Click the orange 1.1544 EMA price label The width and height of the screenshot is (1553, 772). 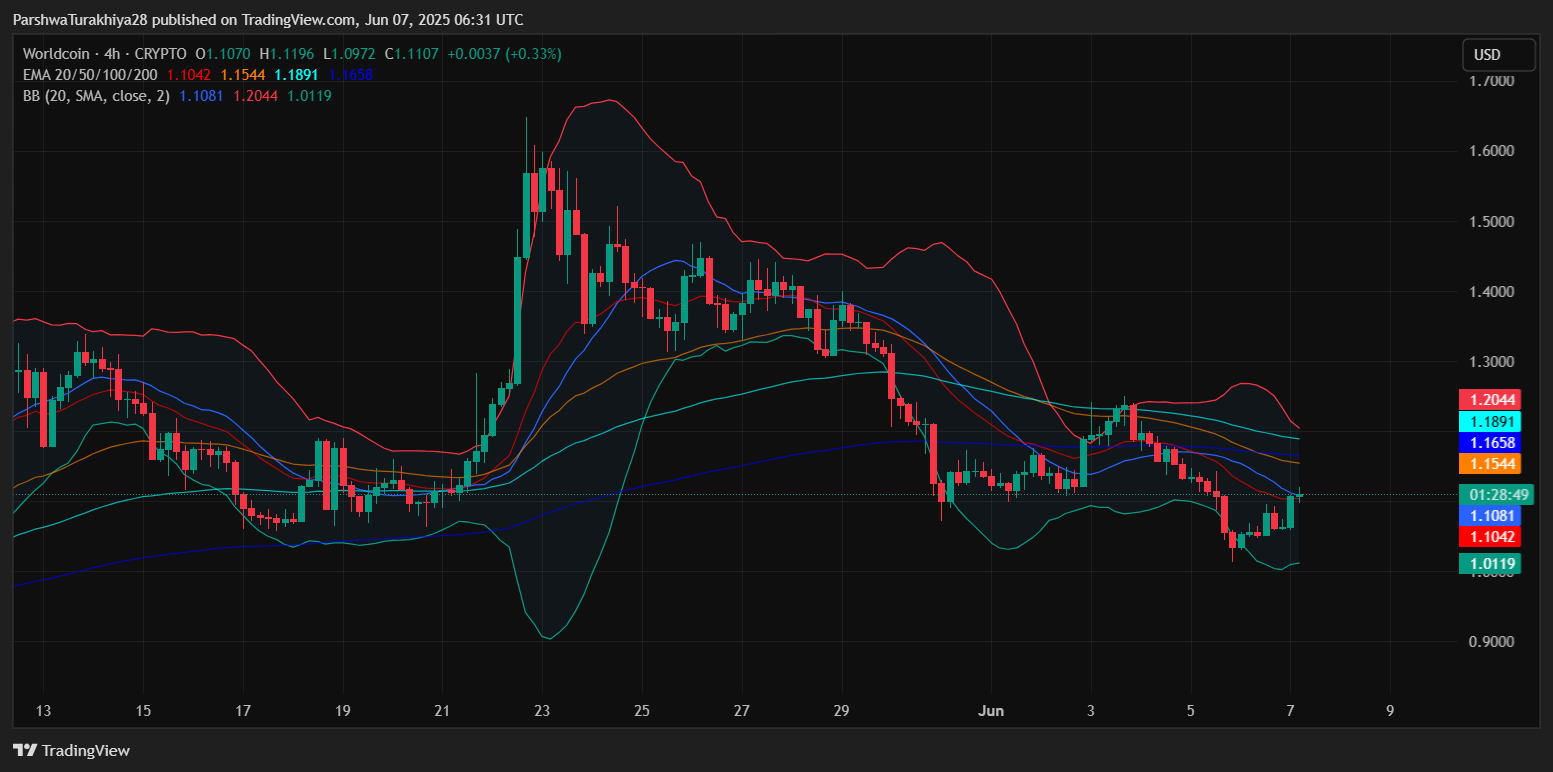[1489, 464]
